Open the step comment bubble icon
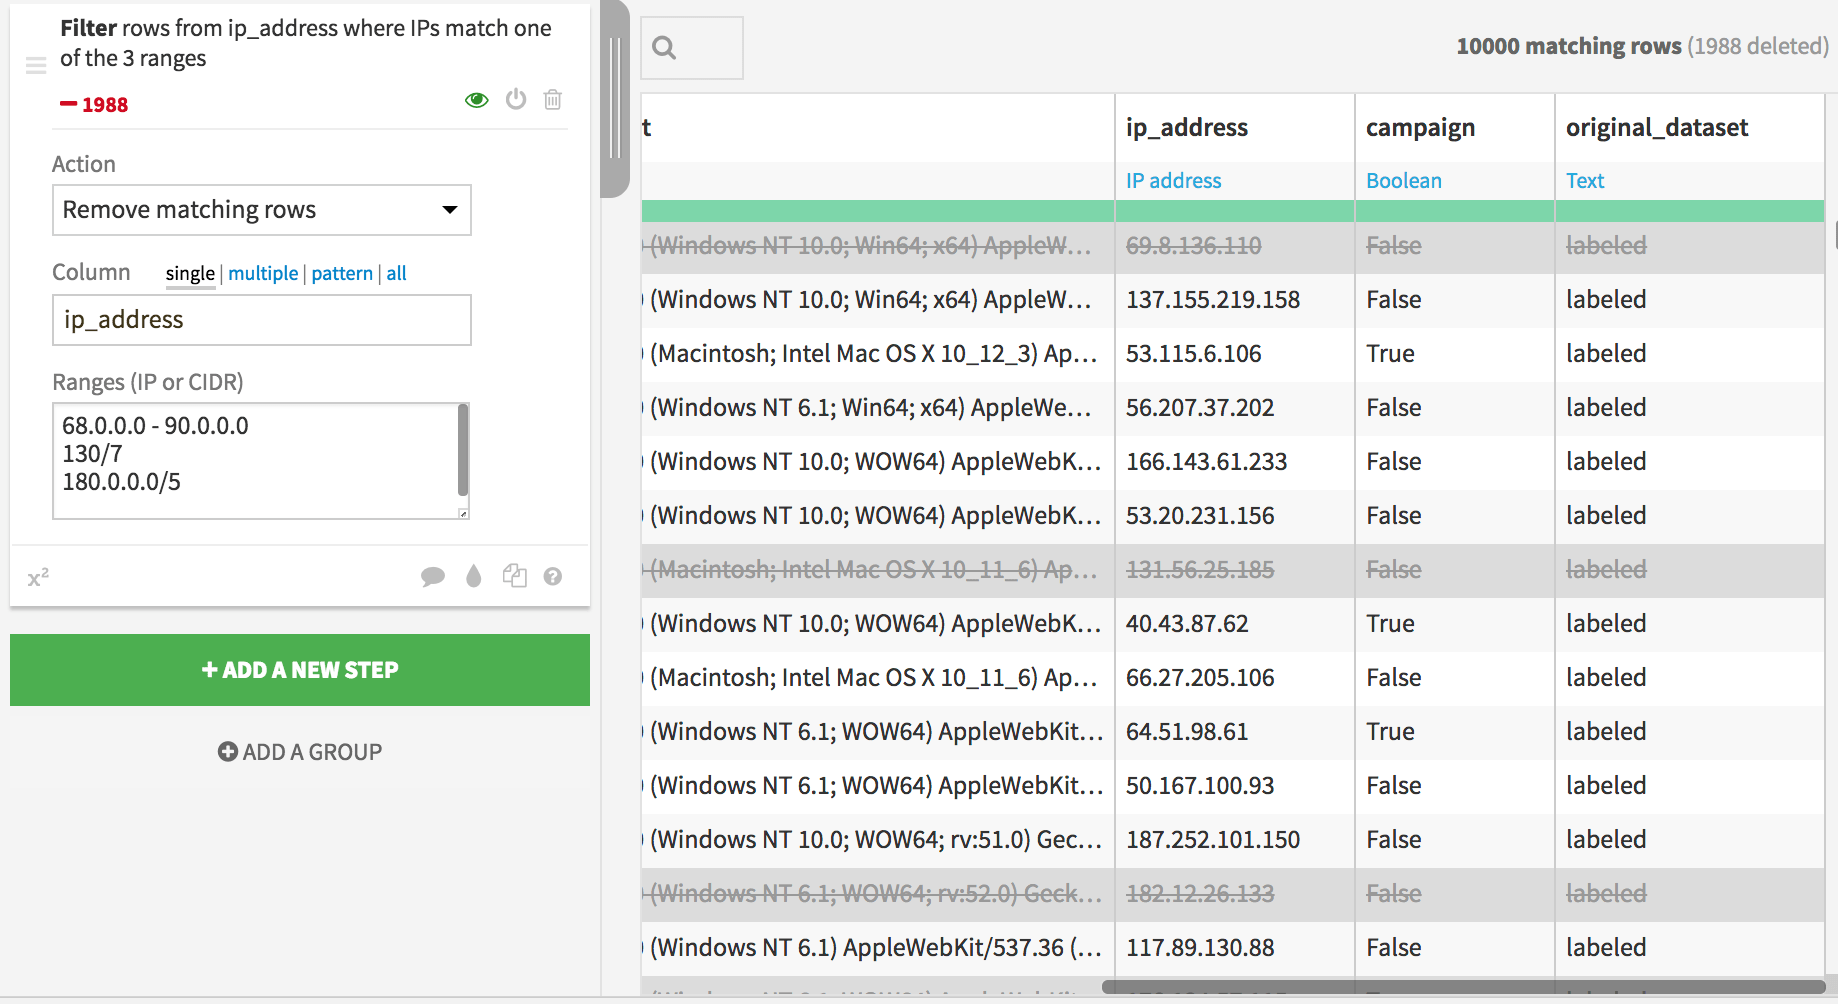 pyautogui.click(x=433, y=576)
